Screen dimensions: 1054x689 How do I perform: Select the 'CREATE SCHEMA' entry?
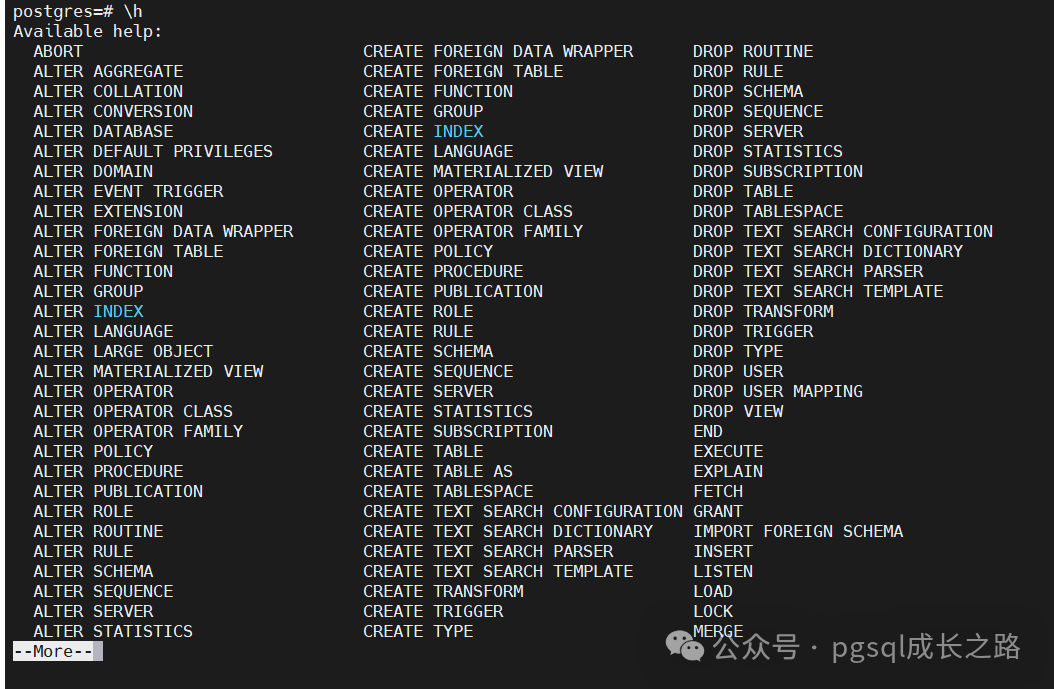point(428,352)
